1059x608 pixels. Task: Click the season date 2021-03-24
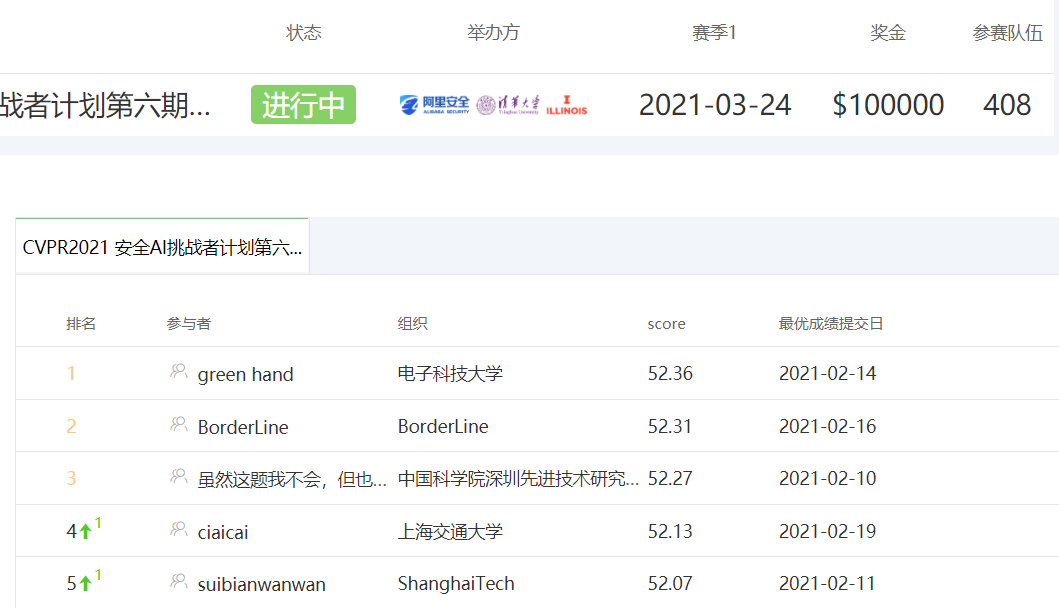coord(715,105)
